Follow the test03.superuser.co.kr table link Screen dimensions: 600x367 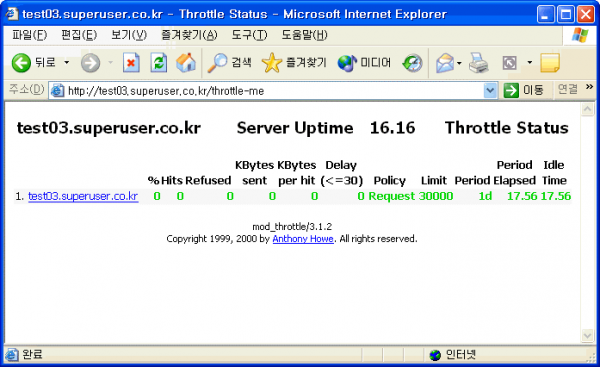[83, 196]
